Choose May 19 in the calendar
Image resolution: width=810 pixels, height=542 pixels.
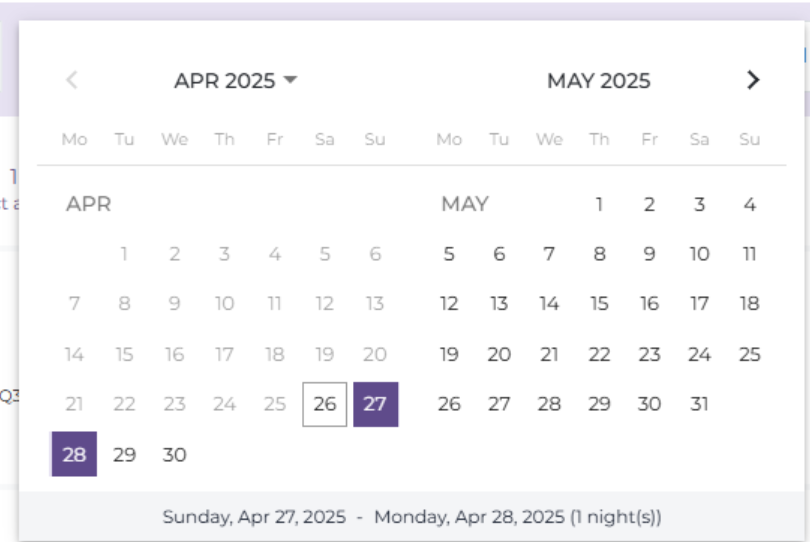(x=449, y=354)
